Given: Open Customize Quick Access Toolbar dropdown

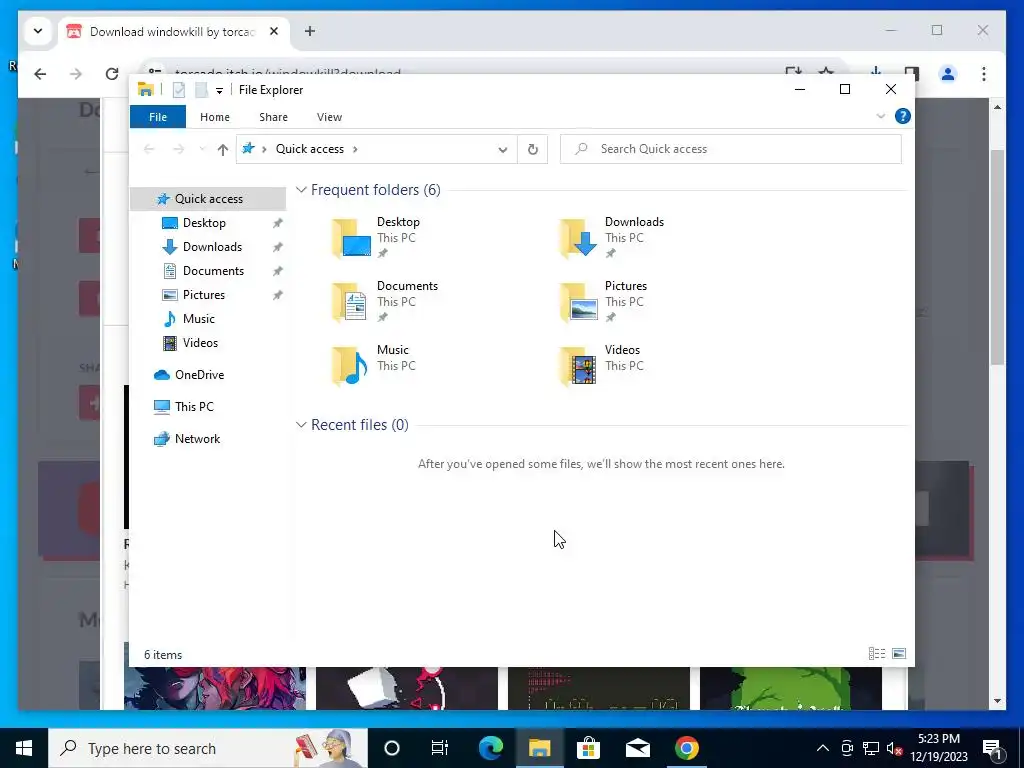Looking at the screenshot, I should click(219, 91).
